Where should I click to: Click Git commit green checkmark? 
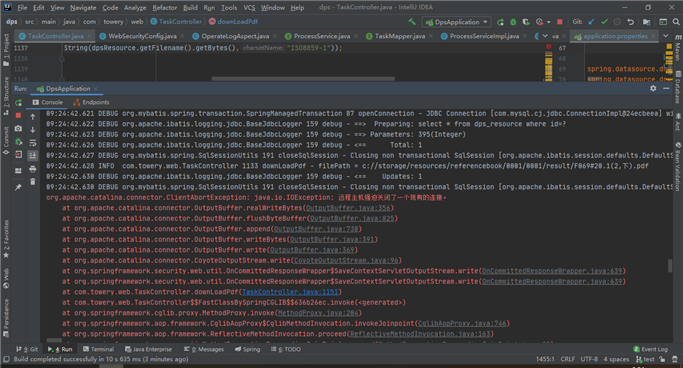[604, 22]
